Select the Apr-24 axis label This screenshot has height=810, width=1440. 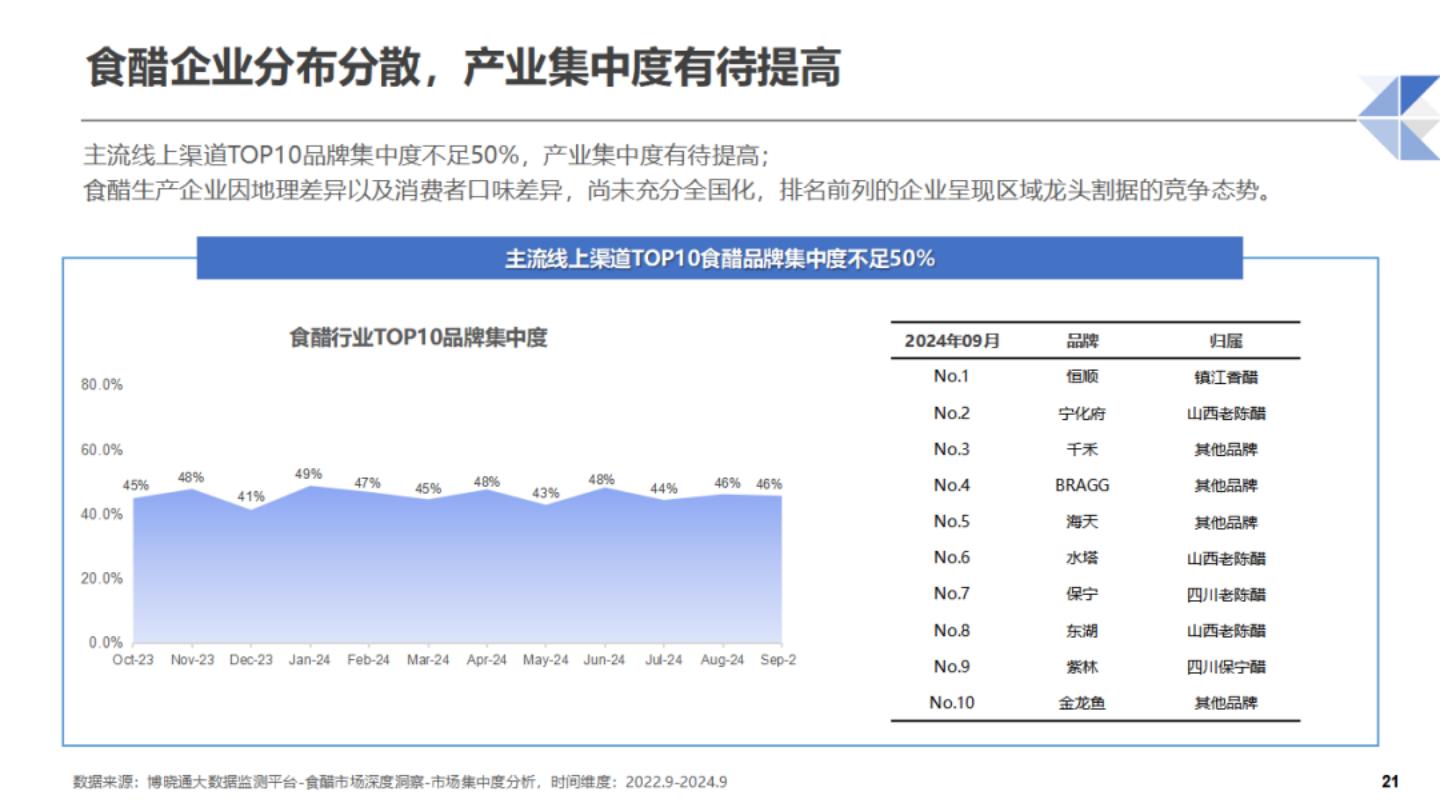487,660
